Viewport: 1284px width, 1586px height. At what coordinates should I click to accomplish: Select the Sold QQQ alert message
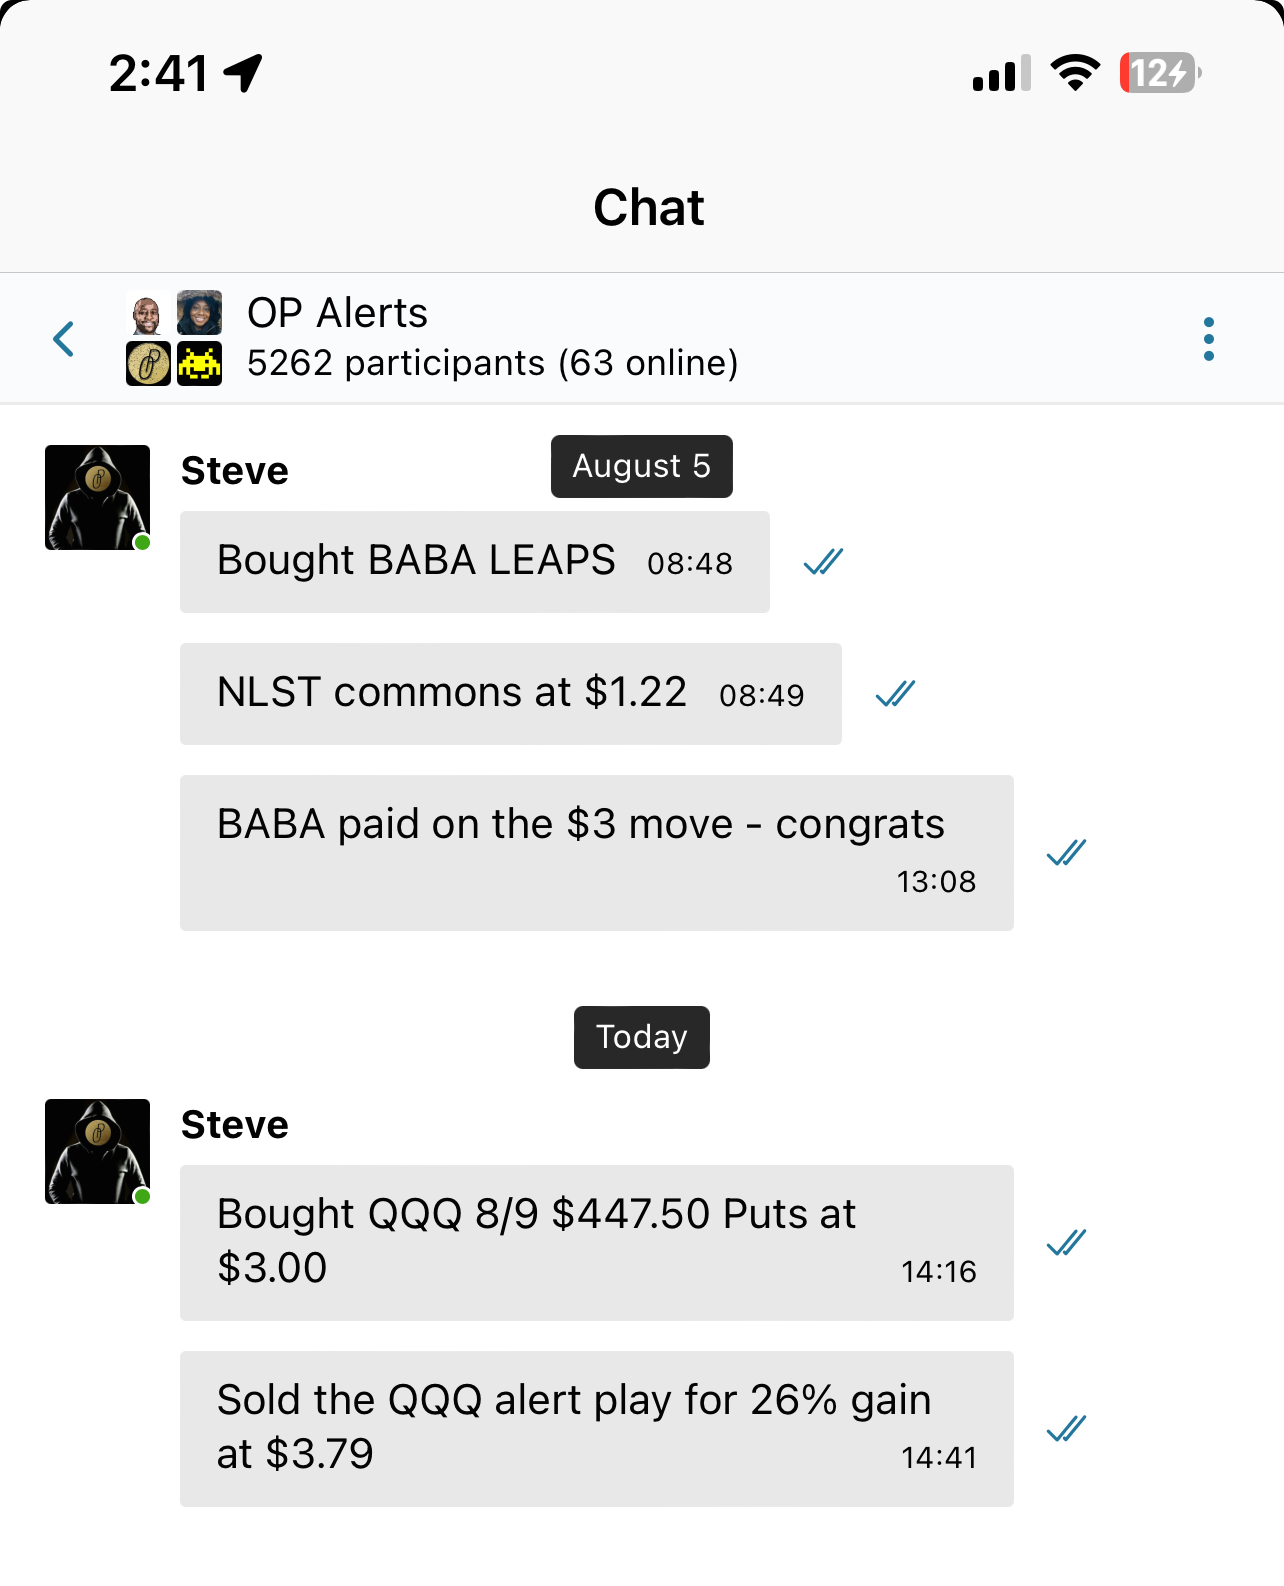tap(596, 1428)
